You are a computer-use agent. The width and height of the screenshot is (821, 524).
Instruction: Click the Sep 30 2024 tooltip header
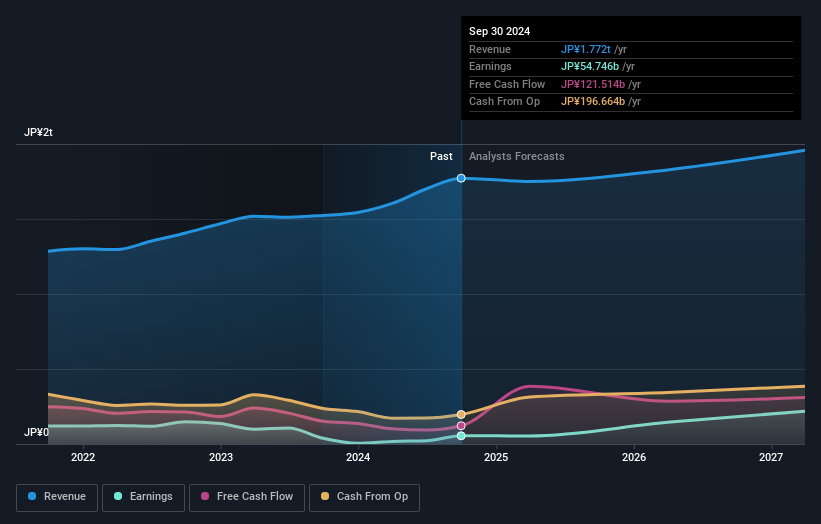tap(500, 31)
